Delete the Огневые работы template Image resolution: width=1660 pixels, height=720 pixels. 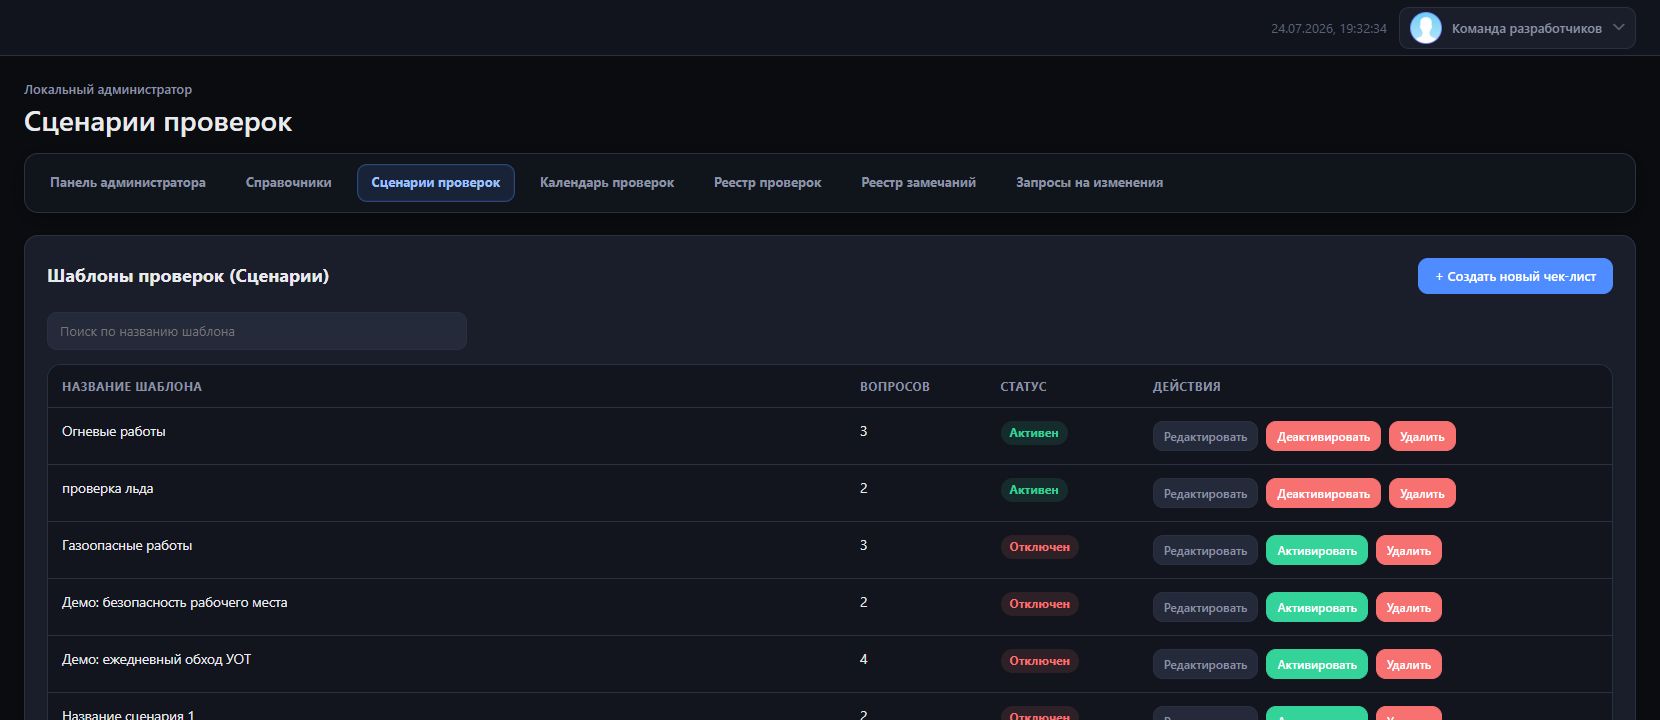point(1422,437)
